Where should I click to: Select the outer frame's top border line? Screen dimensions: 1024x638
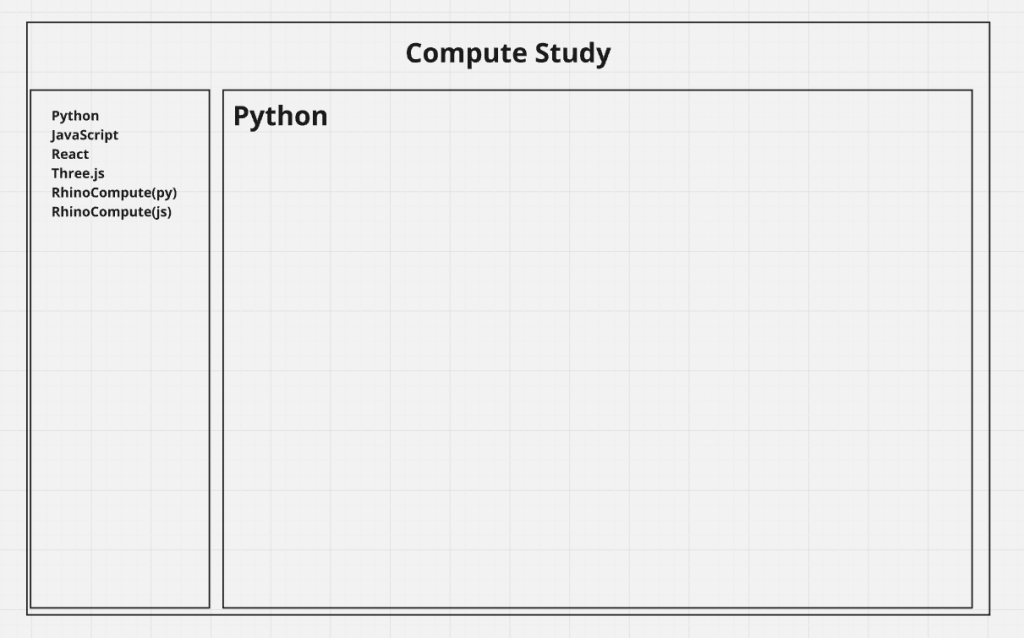pyautogui.click(x=508, y=22)
